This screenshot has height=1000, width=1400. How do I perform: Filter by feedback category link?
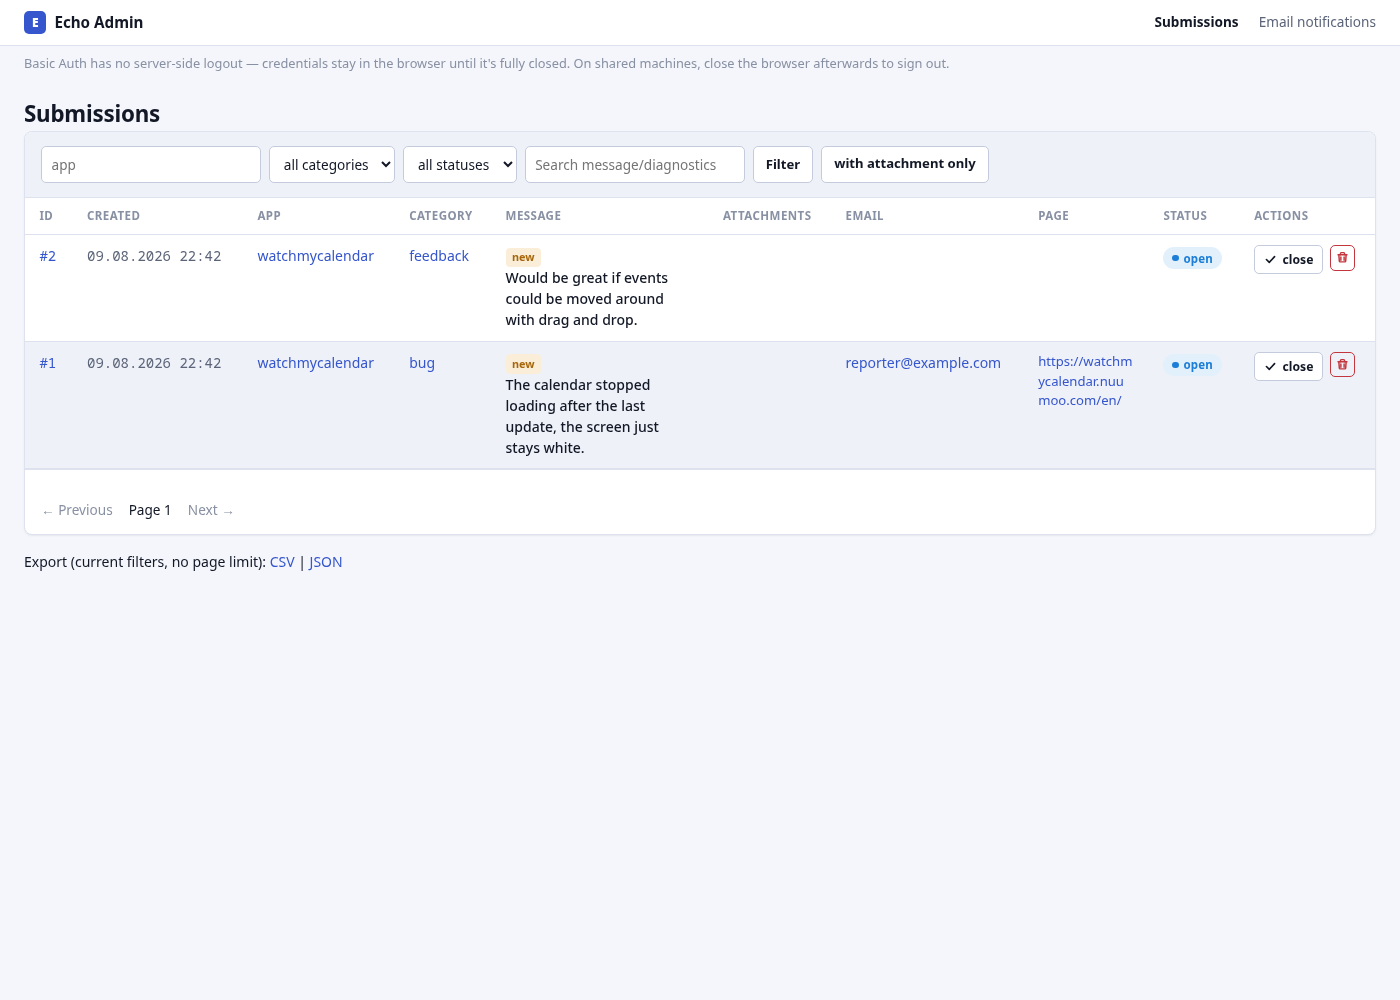(439, 256)
